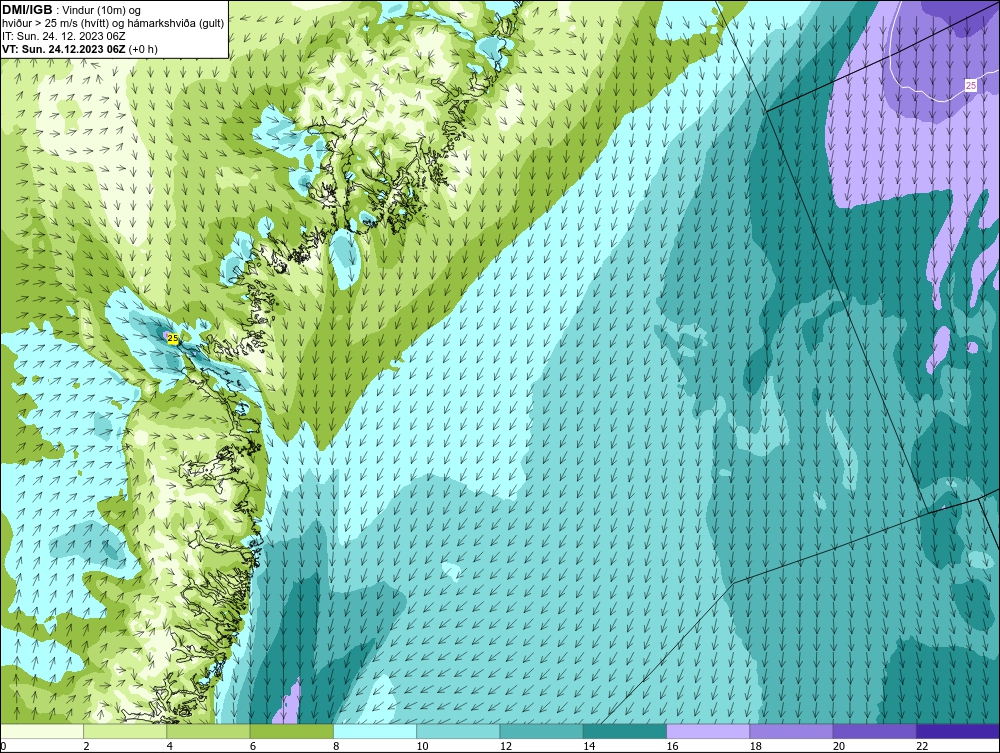Click the legend tick label 10
Viewport: 1000px width, 753px height.
tap(422, 747)
